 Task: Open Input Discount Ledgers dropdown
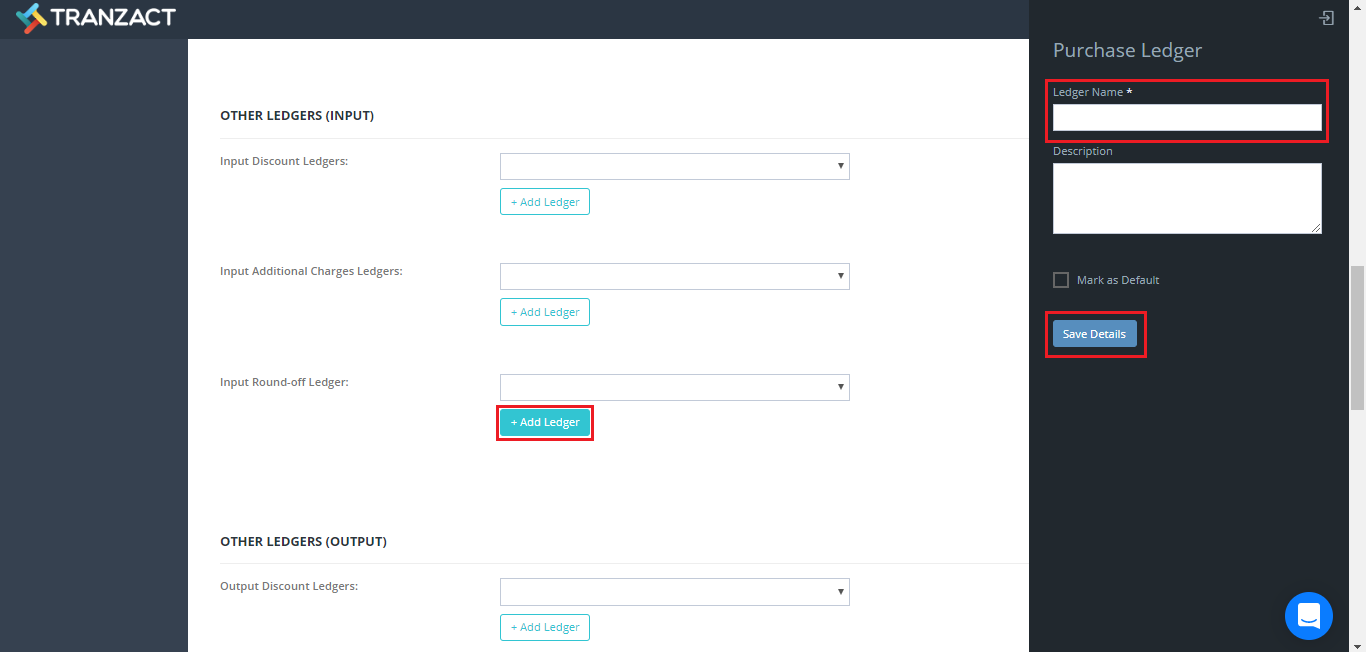(675, 166)
